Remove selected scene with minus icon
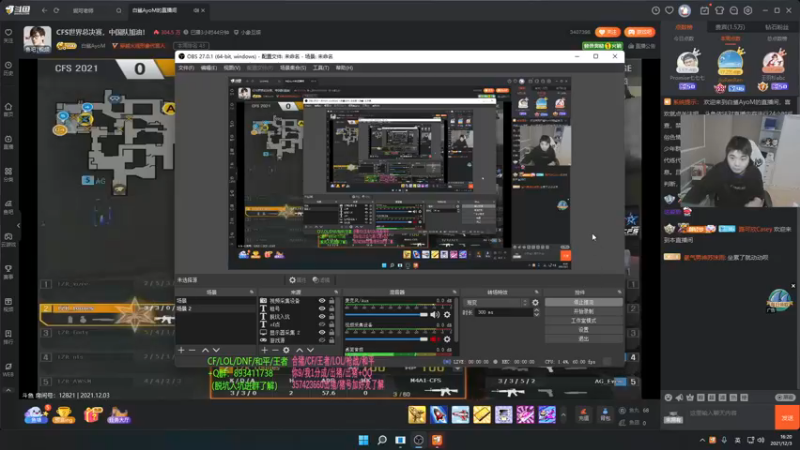The width and height of the screenshot is (800, 450). tap(192, 350)
